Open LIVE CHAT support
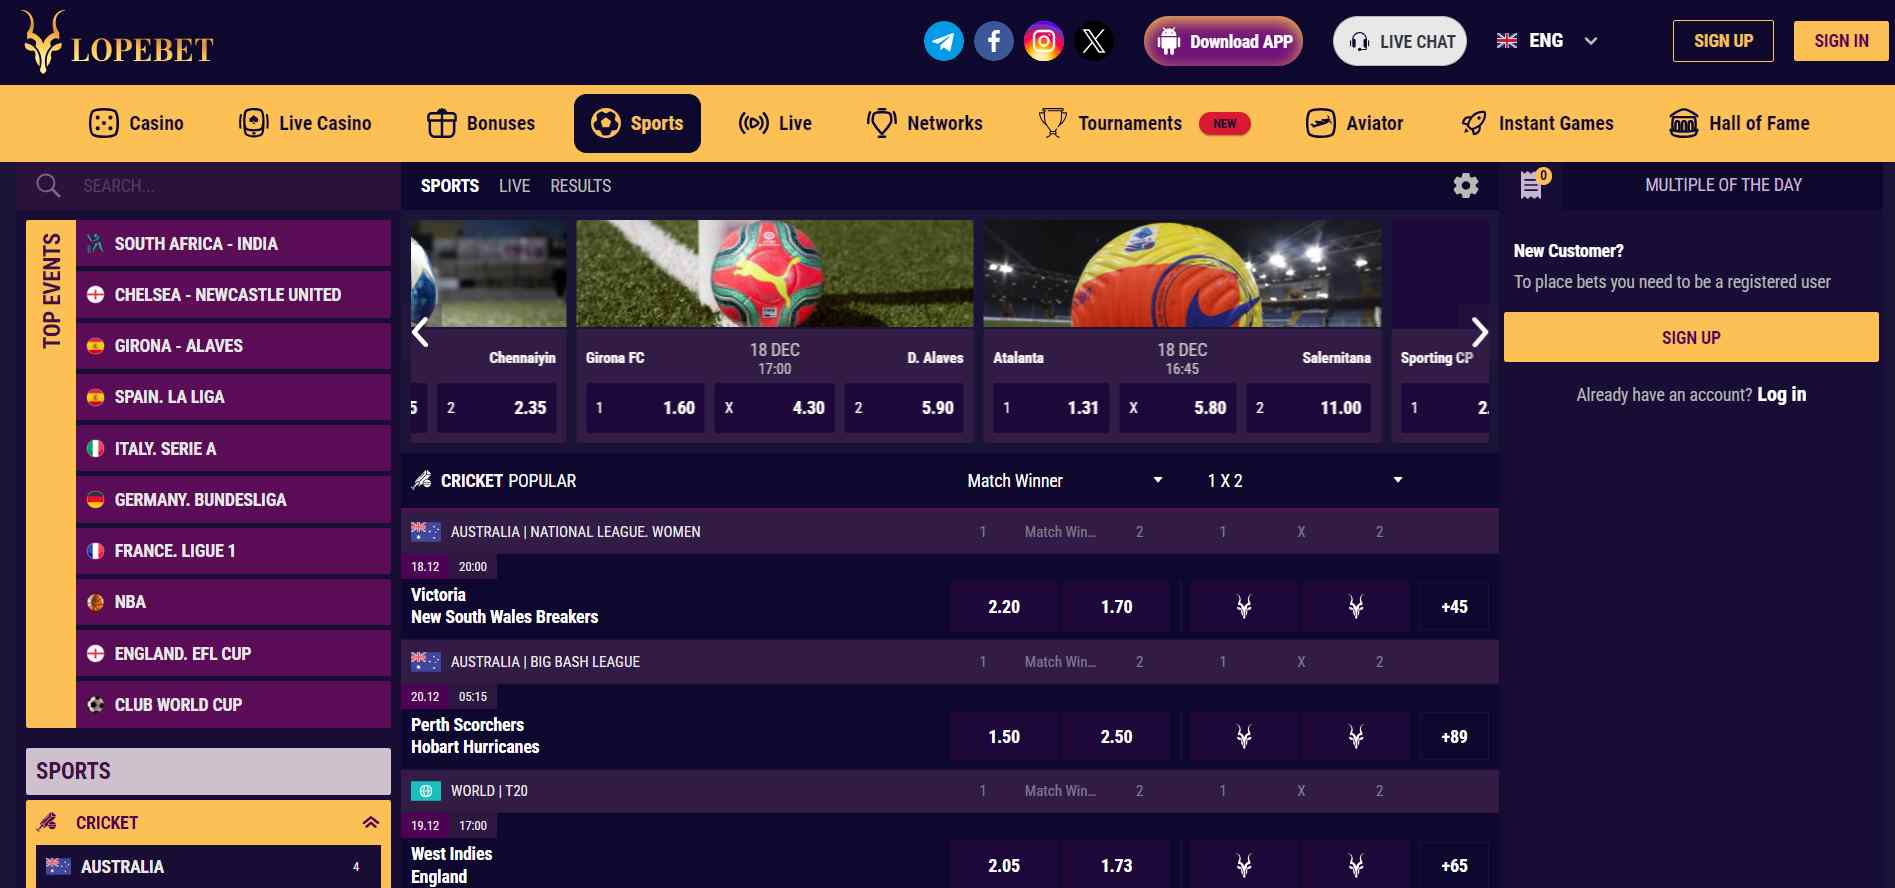Image resolution: width=1895 pixels, height=888 pixels. tap(1400, 41)
